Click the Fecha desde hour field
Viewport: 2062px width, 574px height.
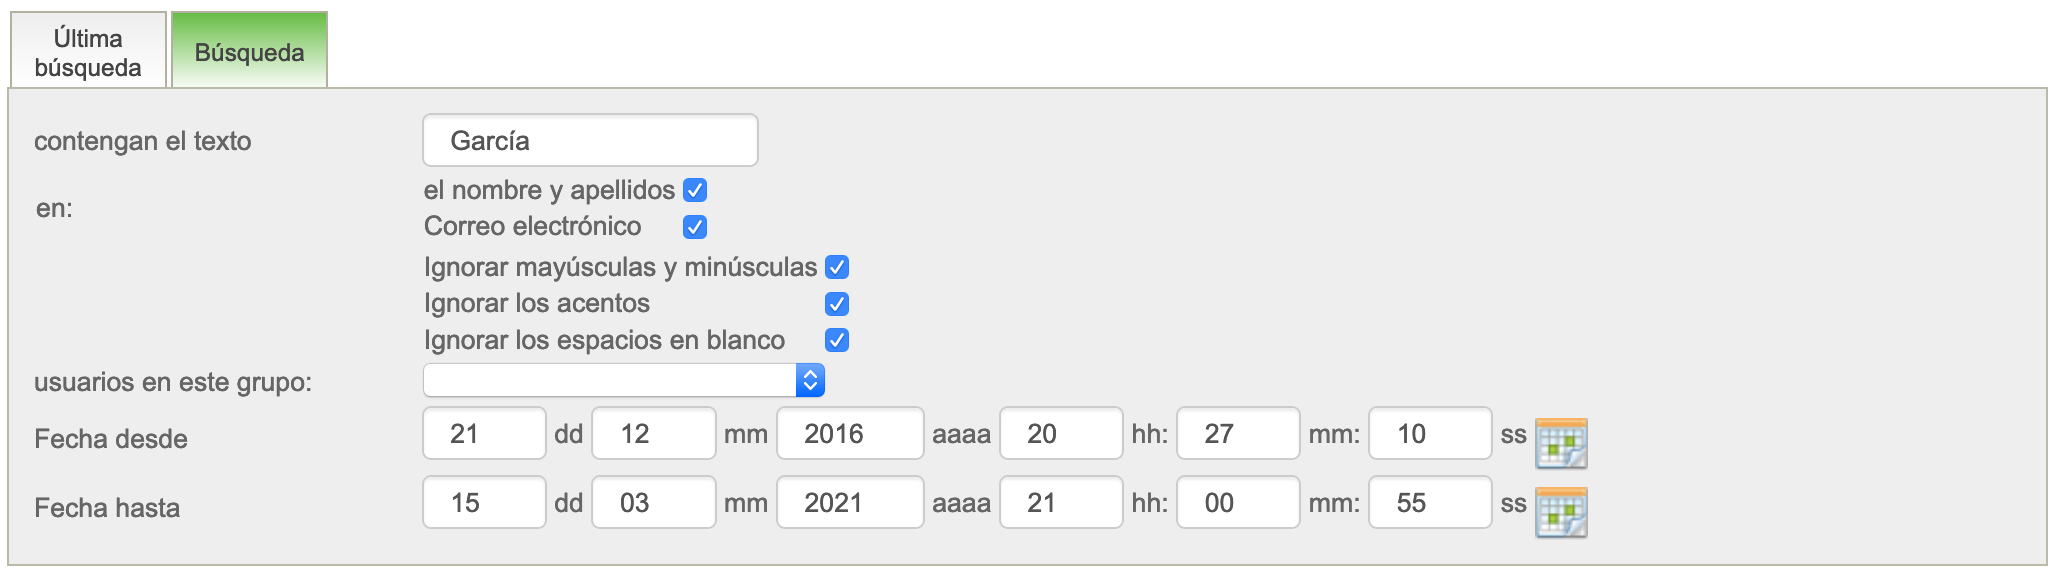[1060, 433]
